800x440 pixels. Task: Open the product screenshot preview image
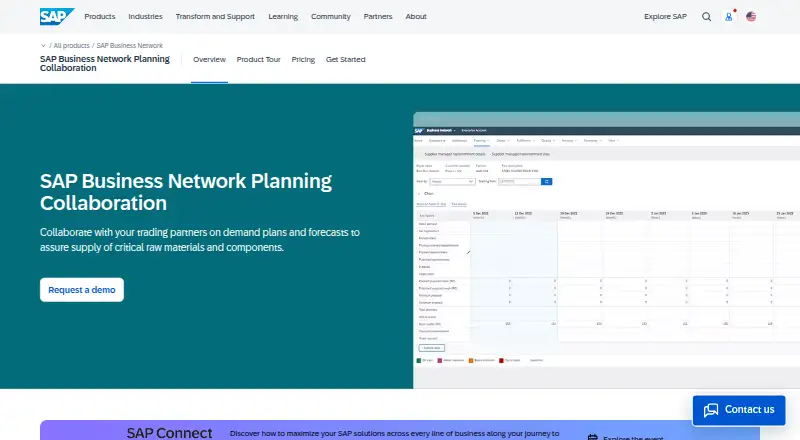(x=606, y=250)
